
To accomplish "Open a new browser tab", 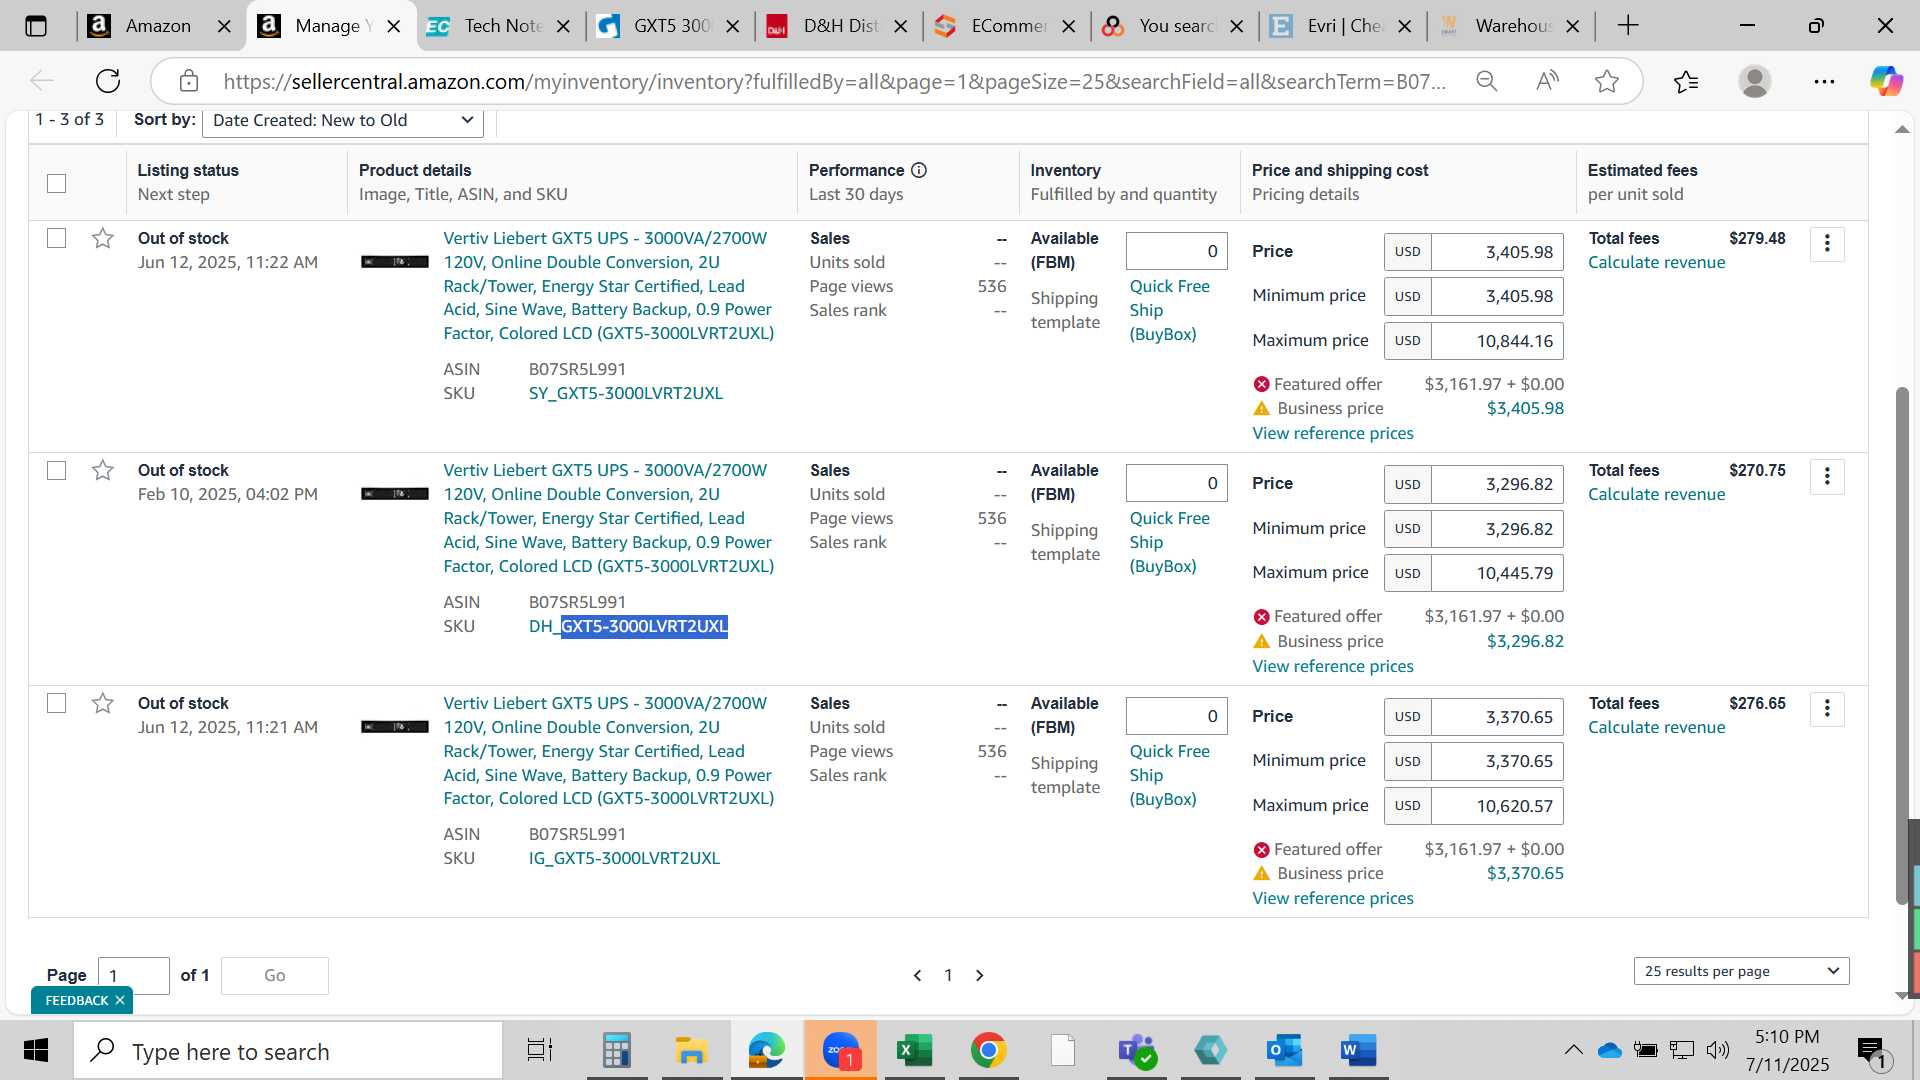I will pos(1628,26).
